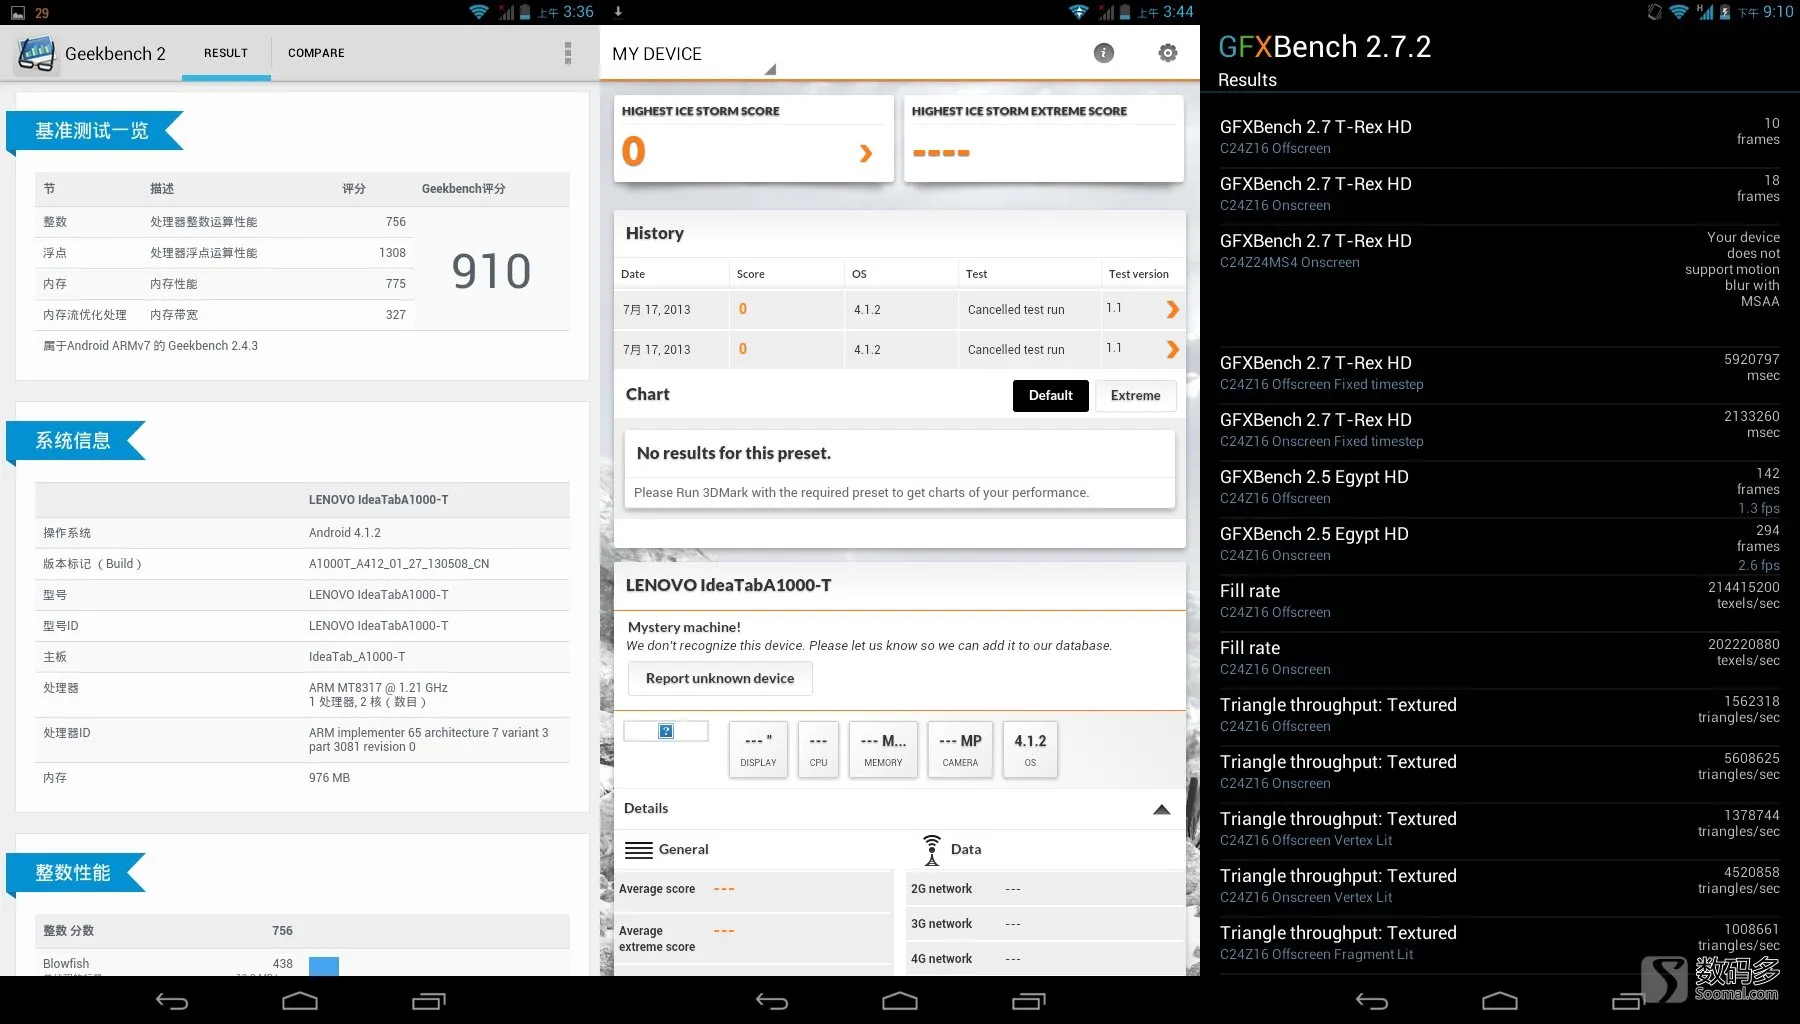Tap Back button under 3DMark screen
This screenshot has width=1800, height=1024.
[772, 1001]
